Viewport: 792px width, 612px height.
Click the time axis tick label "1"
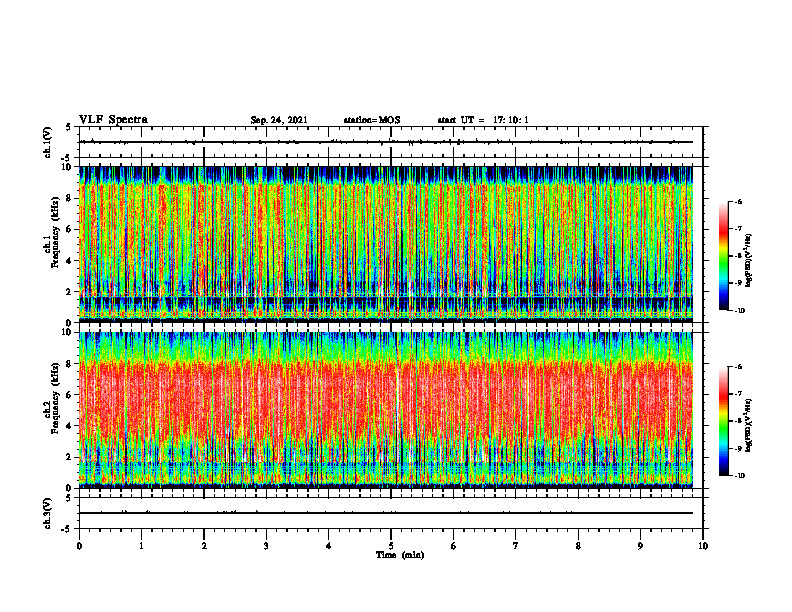click(x=141, y=546)
